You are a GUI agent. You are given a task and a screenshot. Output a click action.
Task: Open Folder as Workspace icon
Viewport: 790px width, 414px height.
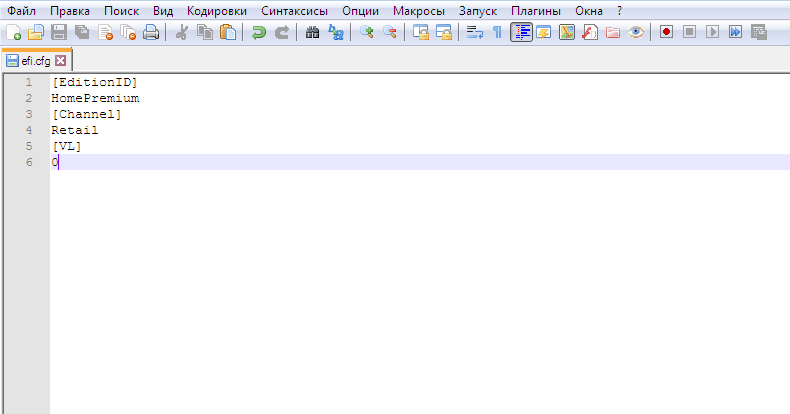613,33
